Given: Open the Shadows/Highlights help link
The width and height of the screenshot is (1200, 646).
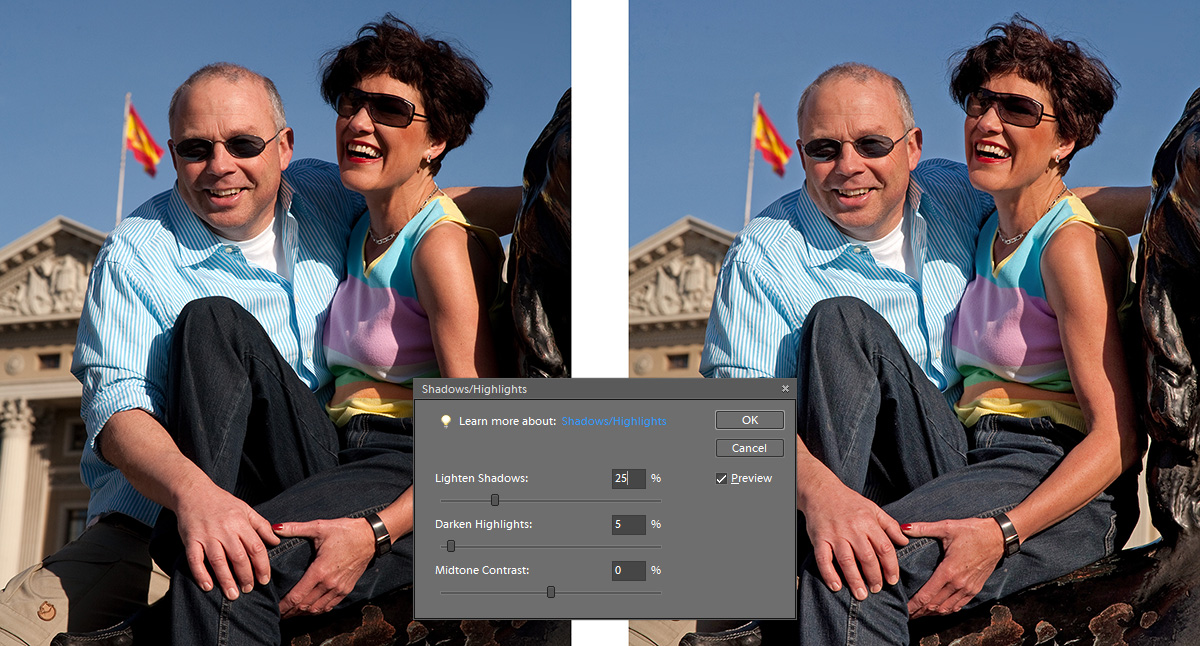Looking at the screenshot, I should [613, 422].
